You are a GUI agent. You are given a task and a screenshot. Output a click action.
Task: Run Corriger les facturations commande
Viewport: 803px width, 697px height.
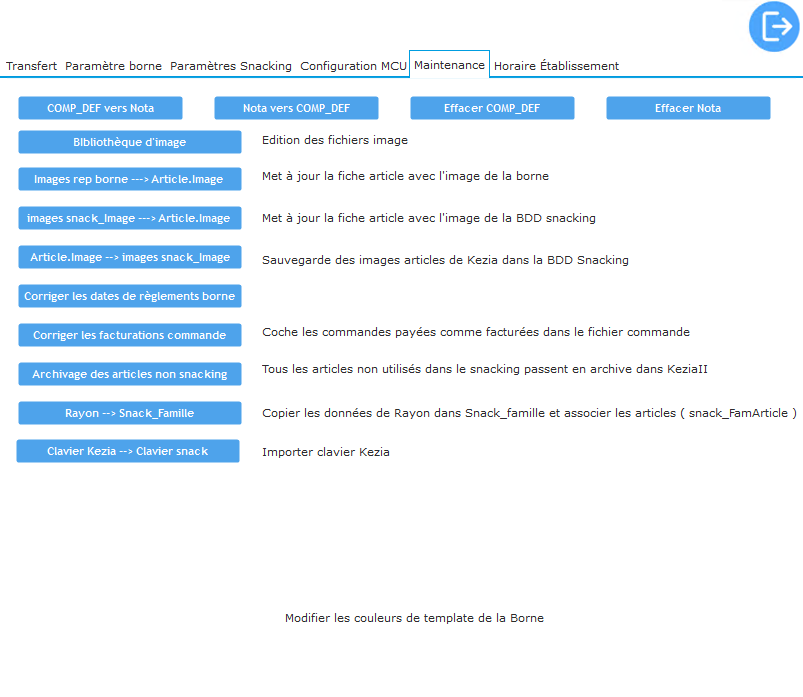click(x=130, y=335)
